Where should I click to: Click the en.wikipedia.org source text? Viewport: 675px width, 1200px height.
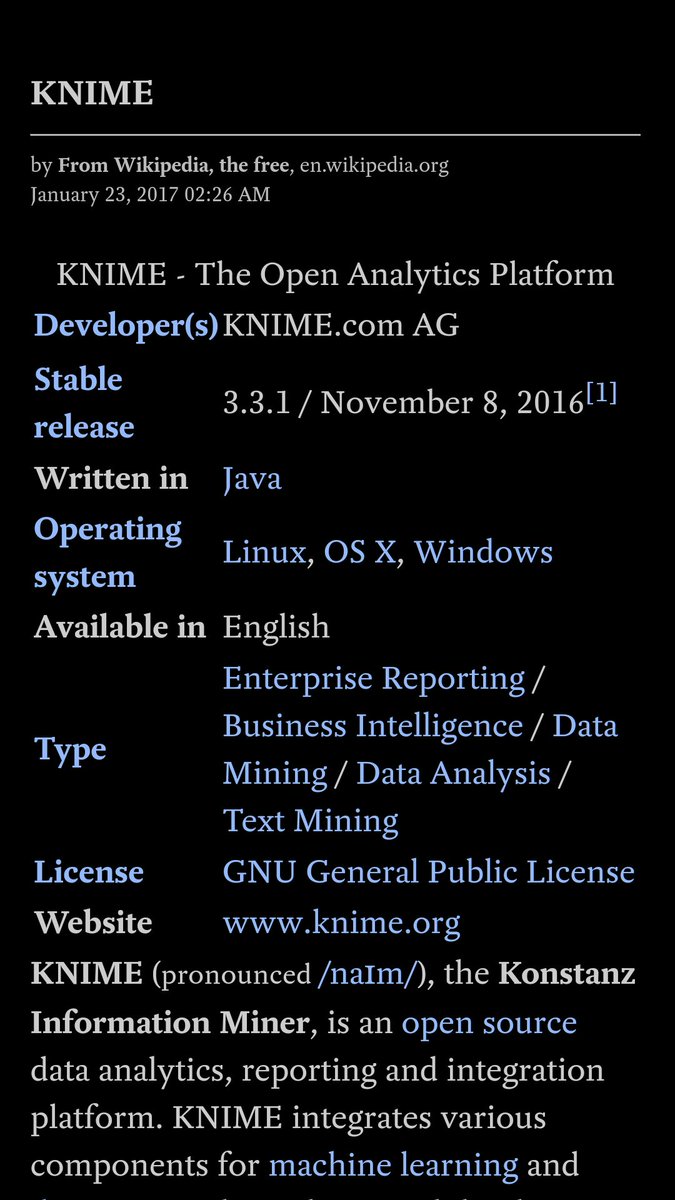(x=374, y=166)
